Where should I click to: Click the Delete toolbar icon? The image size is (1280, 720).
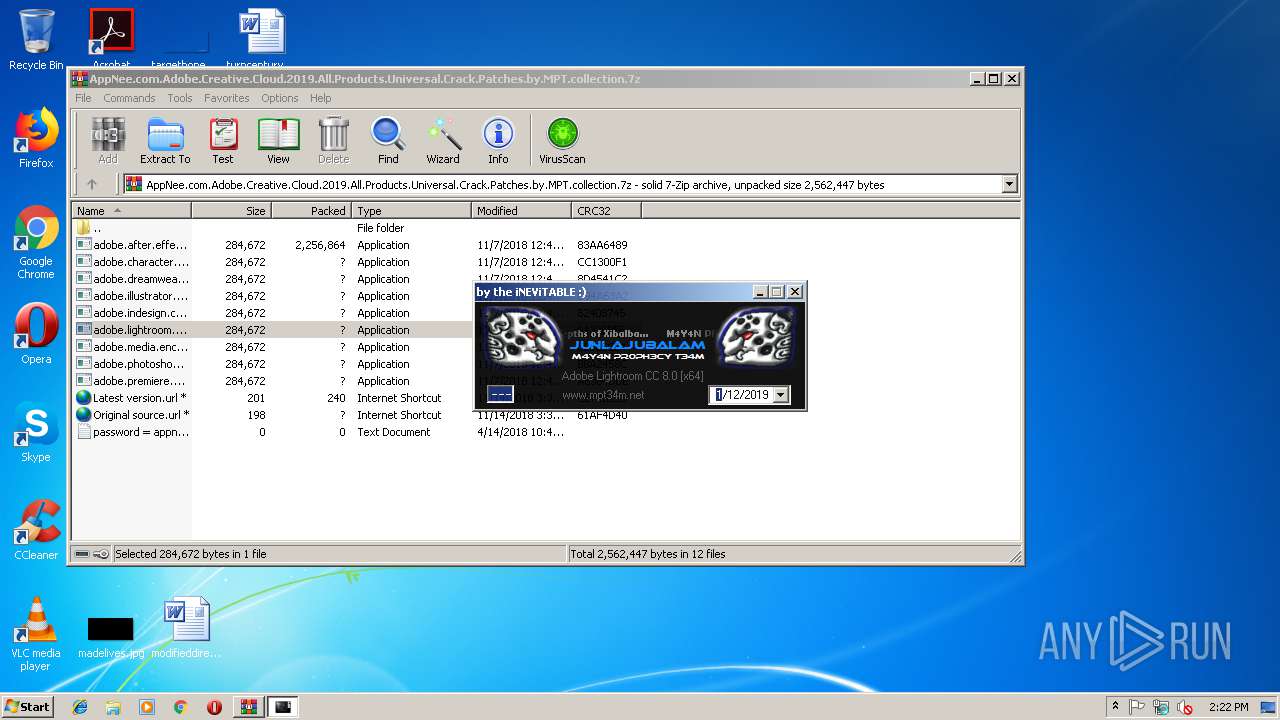(333, 140)
